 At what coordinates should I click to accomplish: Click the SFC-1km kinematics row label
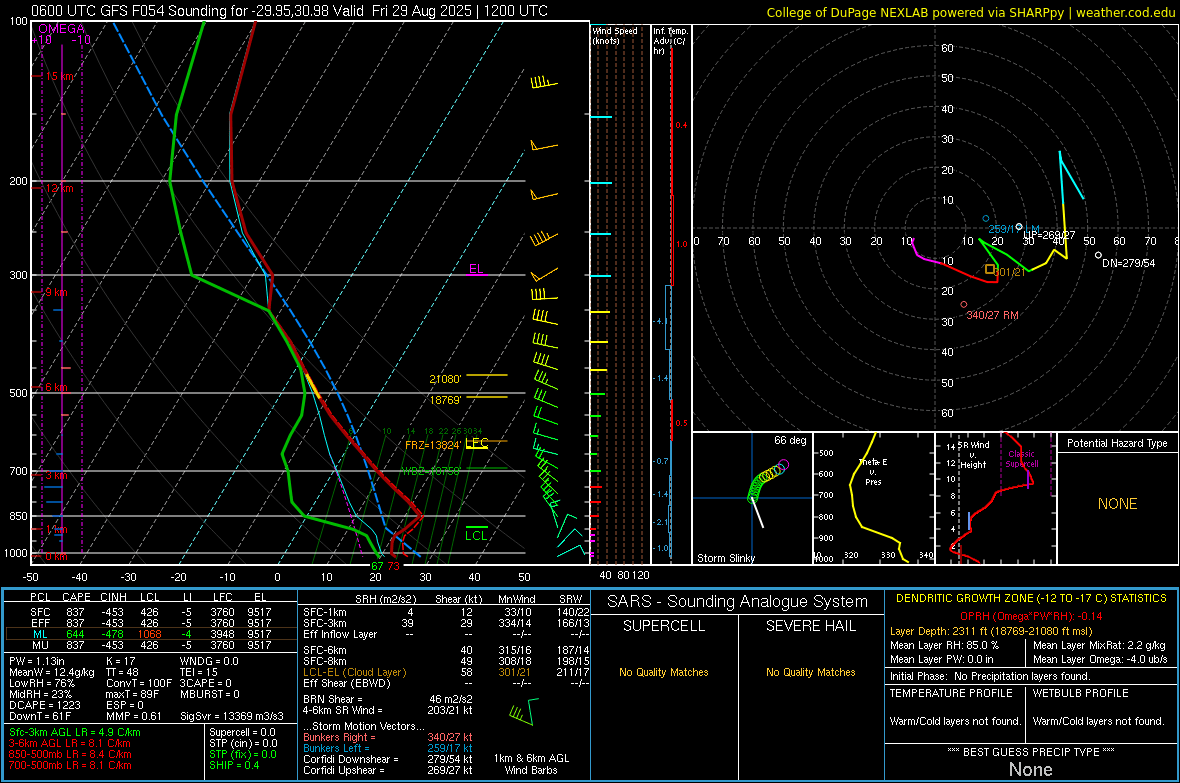325,612
